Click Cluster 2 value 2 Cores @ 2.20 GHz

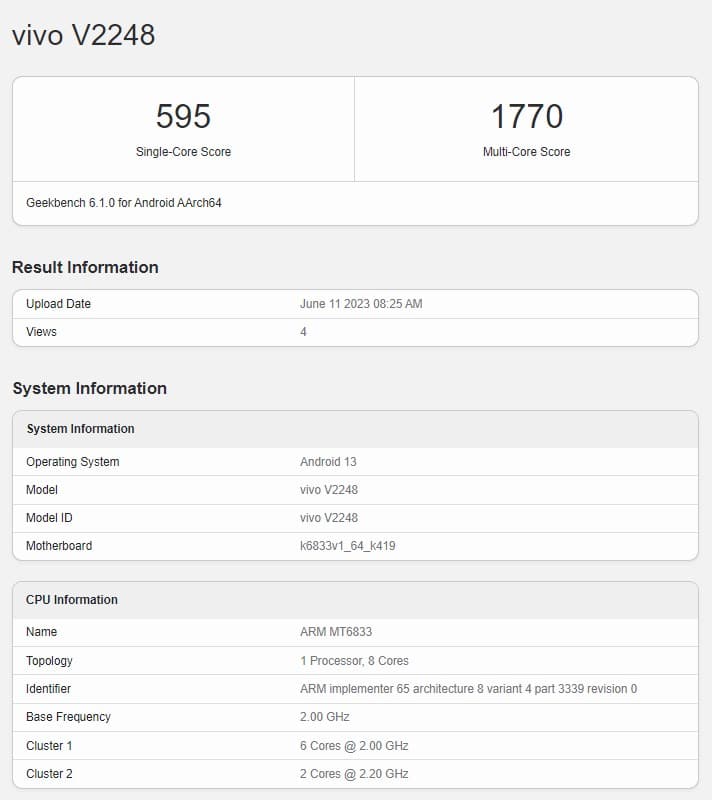pyautogui.click(x=354, y=774)
